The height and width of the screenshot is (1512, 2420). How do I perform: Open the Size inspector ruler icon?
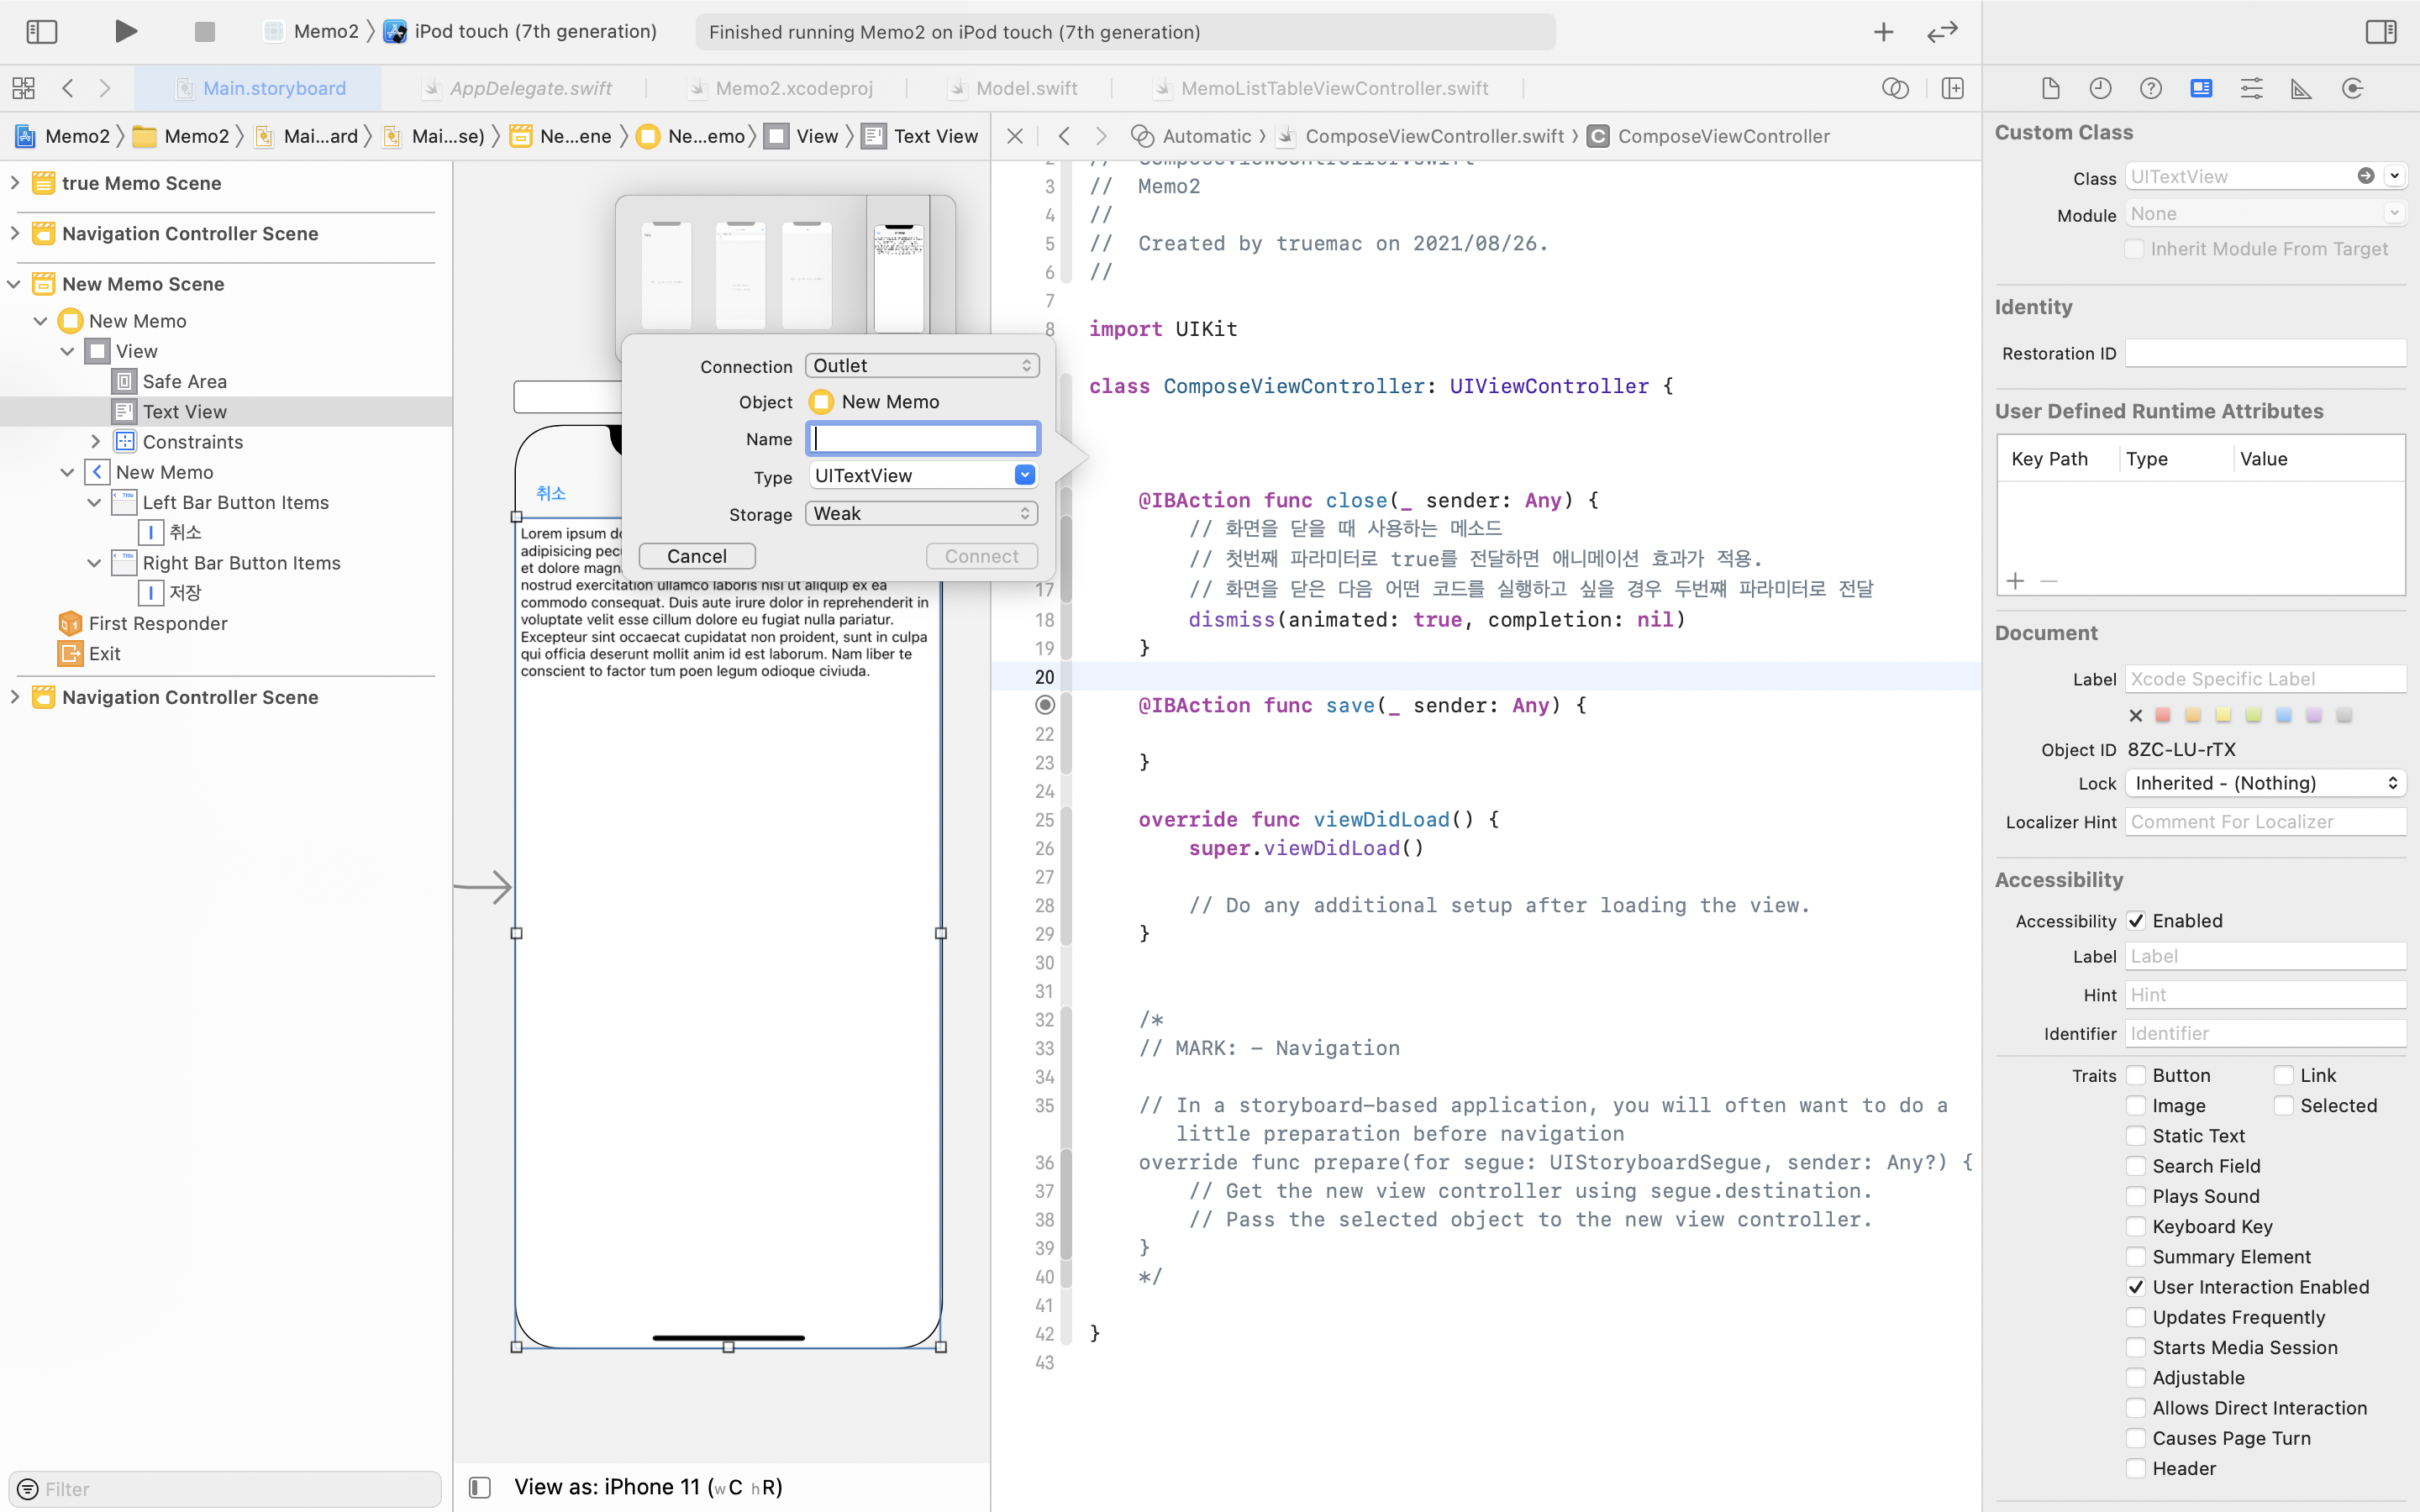[2301, 88]
